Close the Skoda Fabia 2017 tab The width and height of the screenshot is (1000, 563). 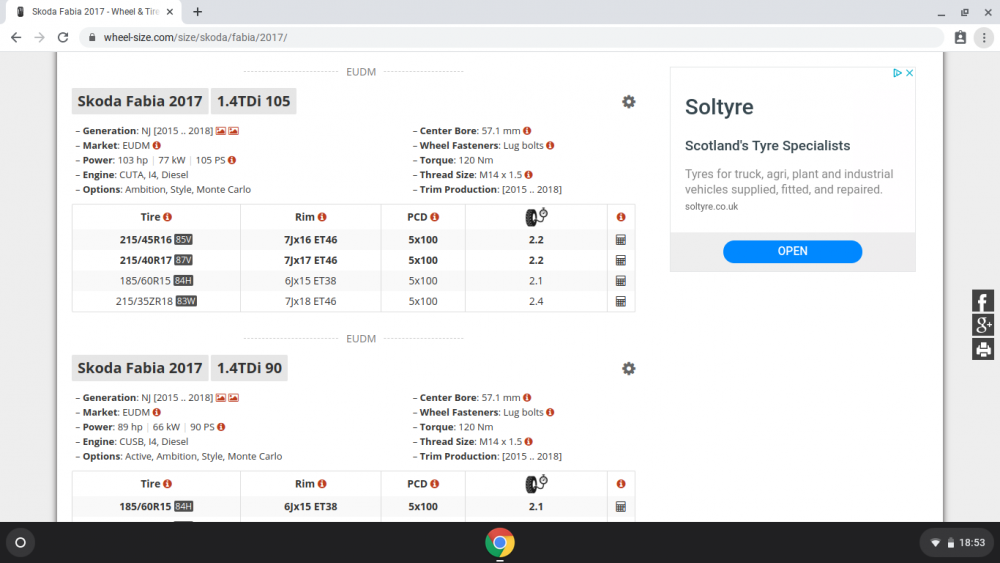[x=170, y=12]
